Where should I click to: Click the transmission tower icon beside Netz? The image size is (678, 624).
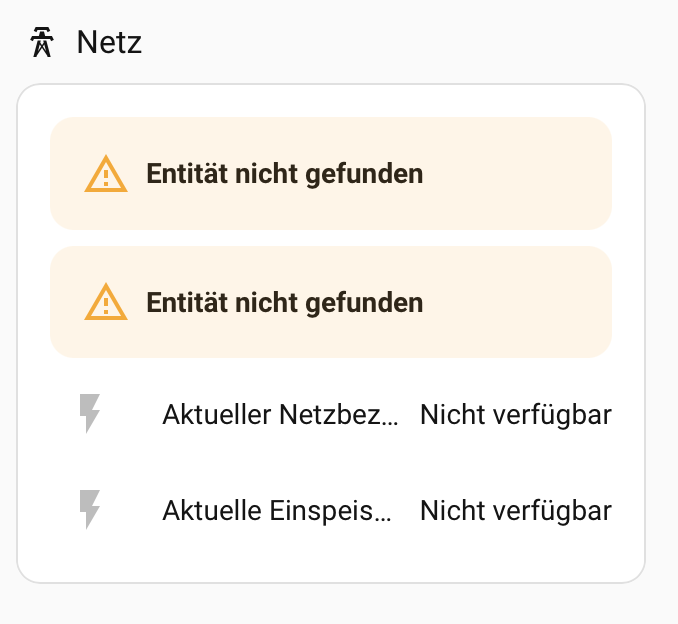click(x=41, y=43)
